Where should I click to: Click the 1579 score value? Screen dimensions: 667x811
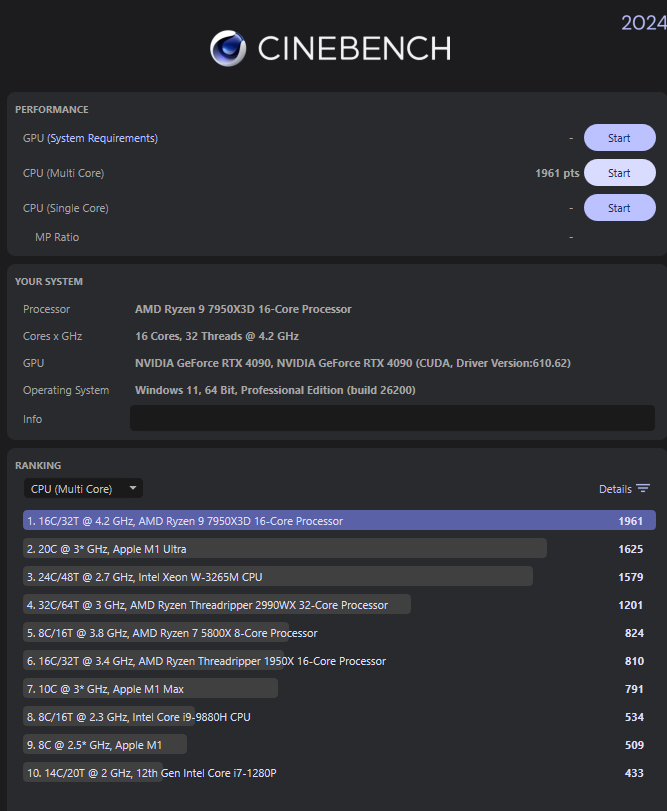point(631,577)
